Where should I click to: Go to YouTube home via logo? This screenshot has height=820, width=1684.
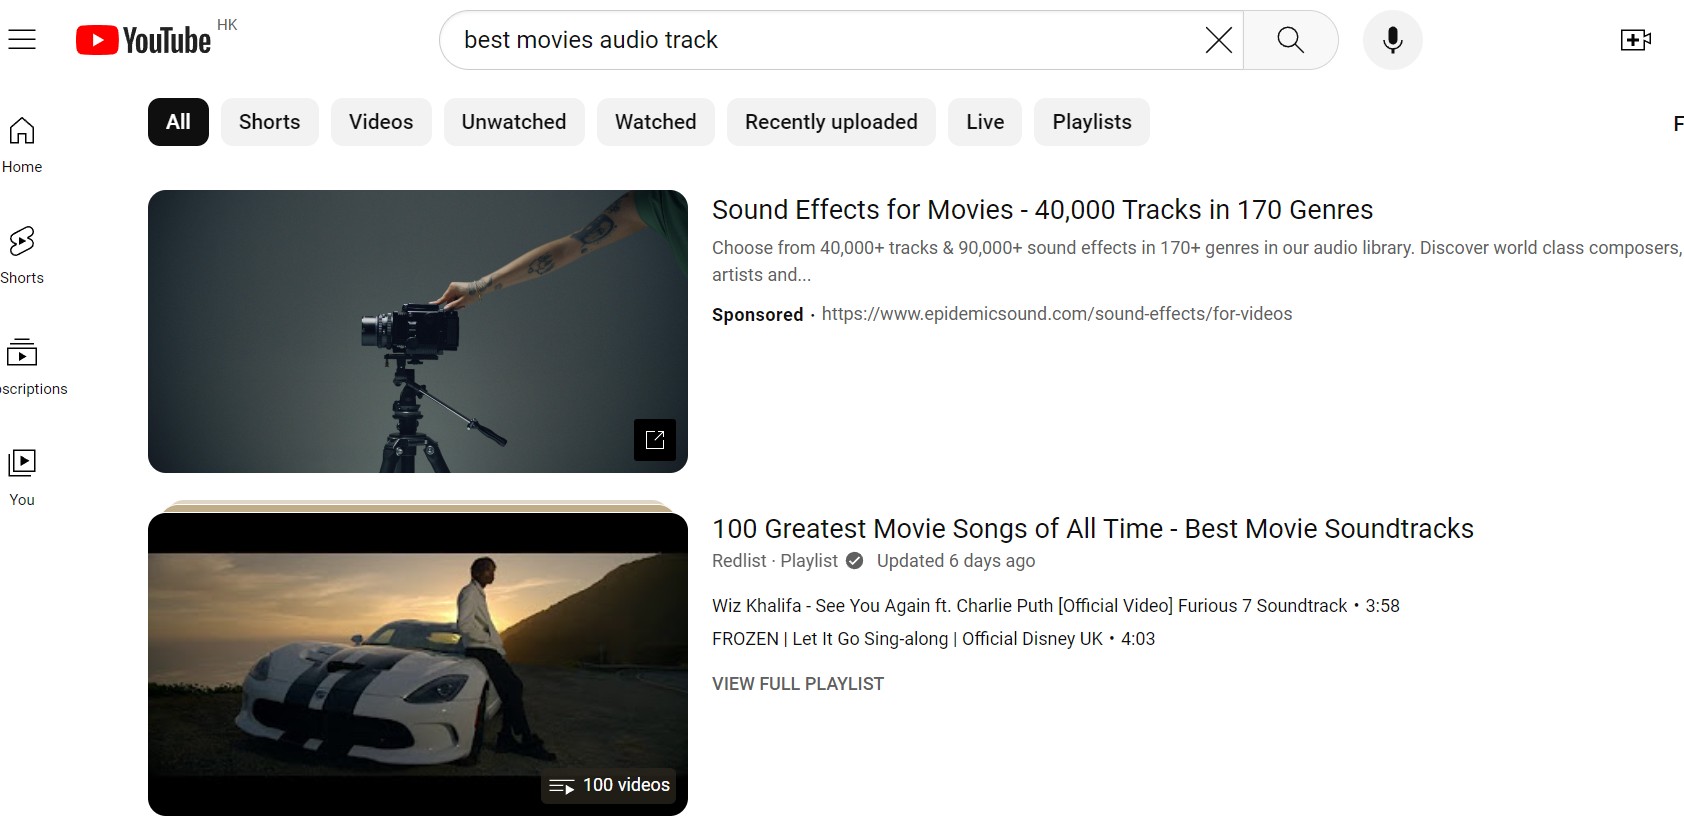point(143,40)
